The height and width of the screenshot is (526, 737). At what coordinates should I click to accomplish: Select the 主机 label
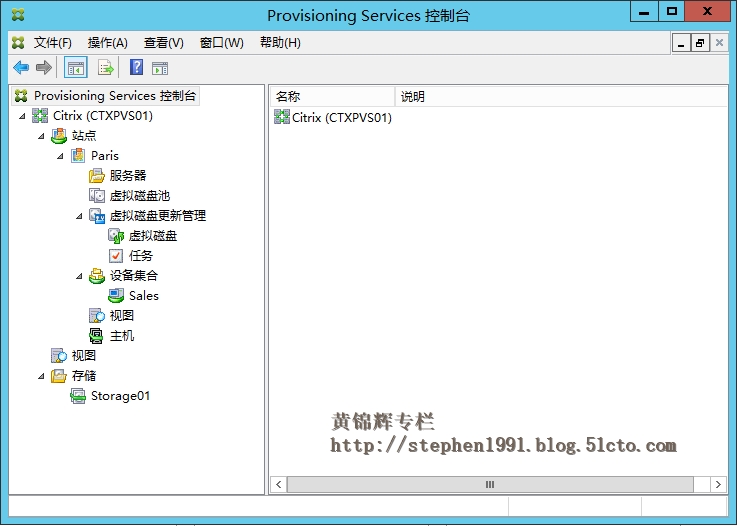[122, 336]
